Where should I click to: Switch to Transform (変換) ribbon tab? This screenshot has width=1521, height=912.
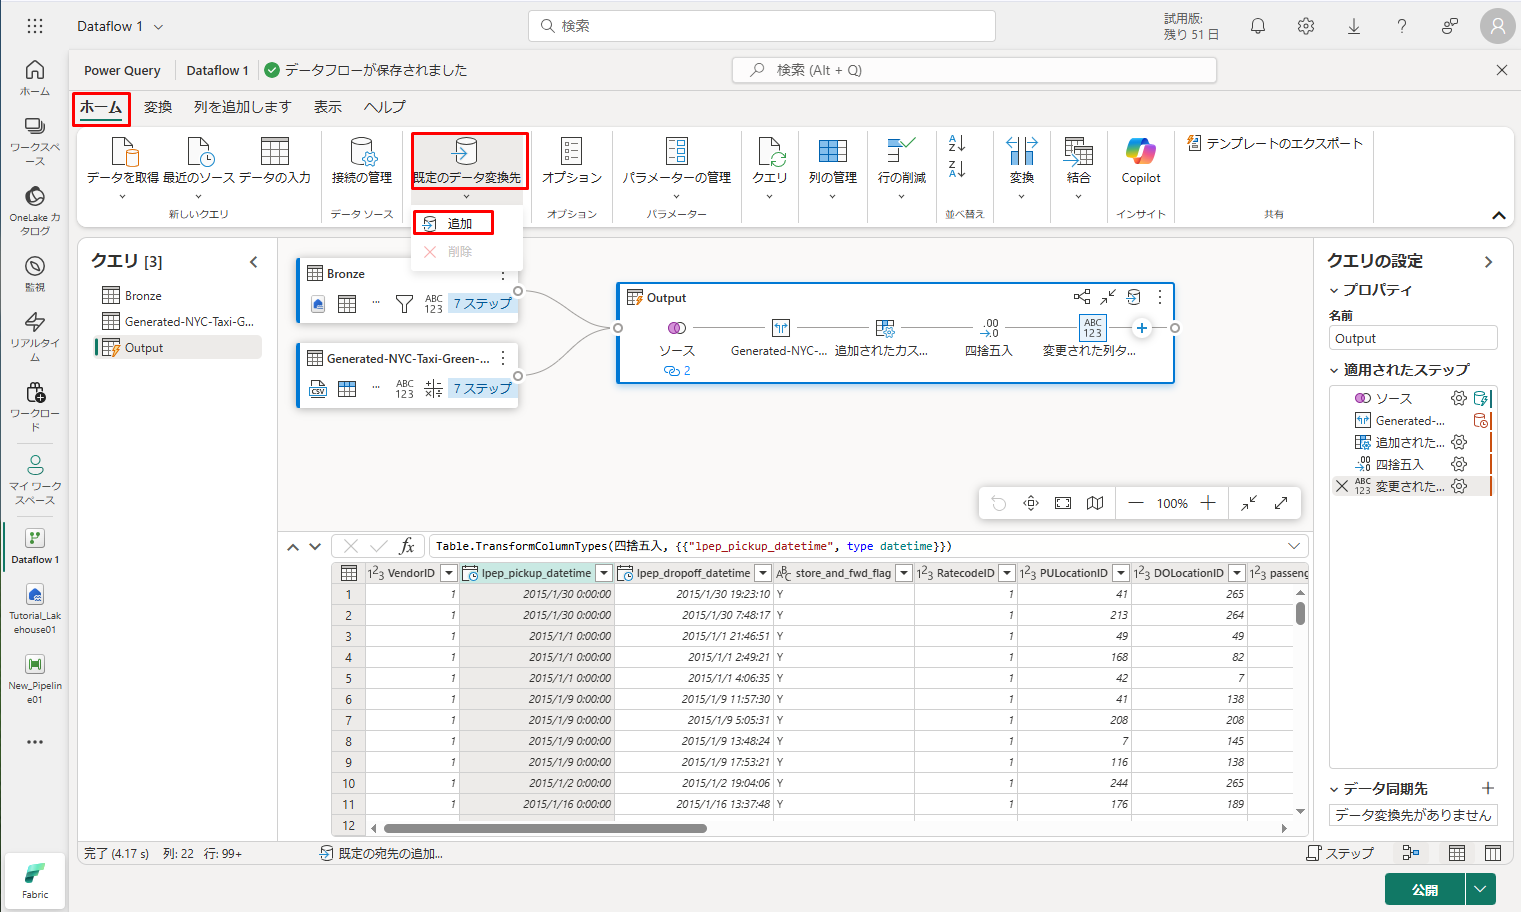[158, 107]
